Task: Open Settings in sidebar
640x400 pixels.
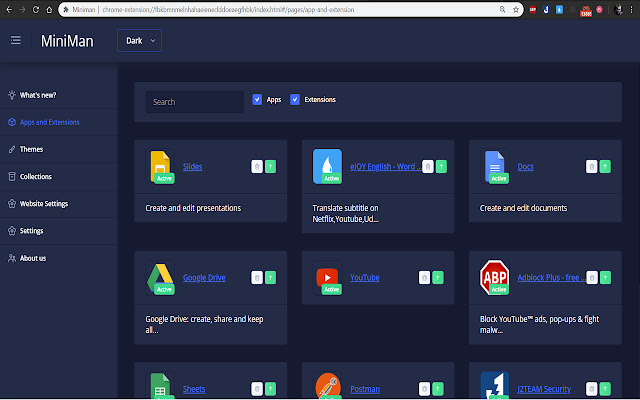Action: (x=31, y=231)
